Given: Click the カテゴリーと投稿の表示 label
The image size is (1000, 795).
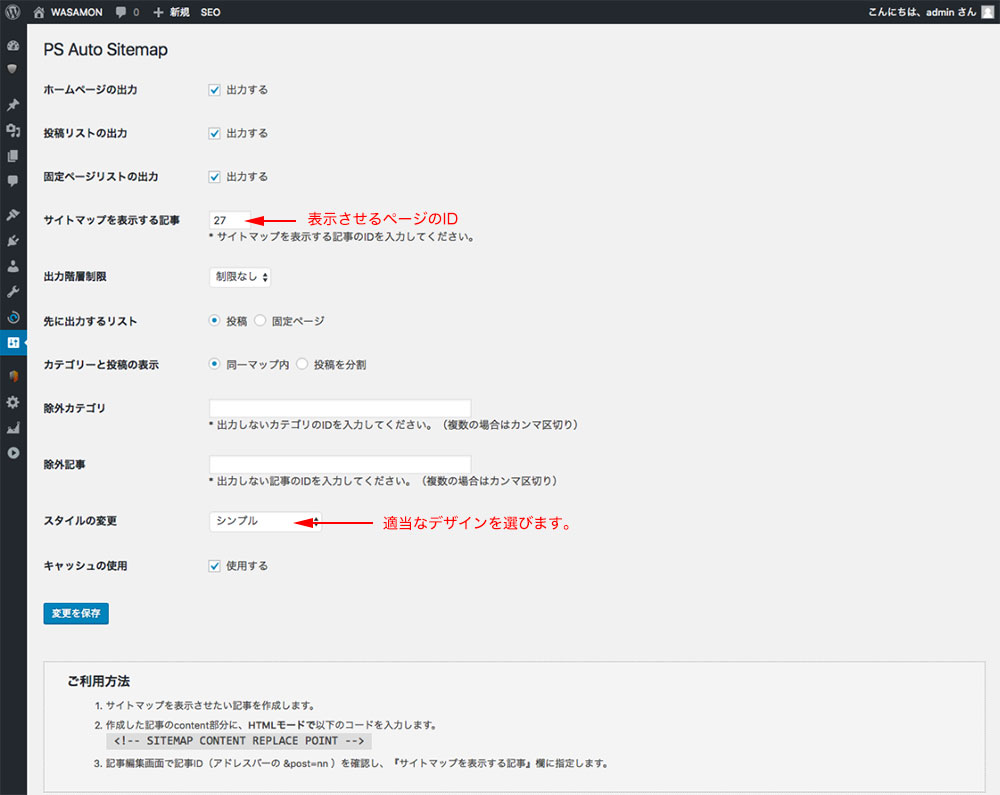Looking at the screenshot, I should pyautogui.click(x=101, y=365).
